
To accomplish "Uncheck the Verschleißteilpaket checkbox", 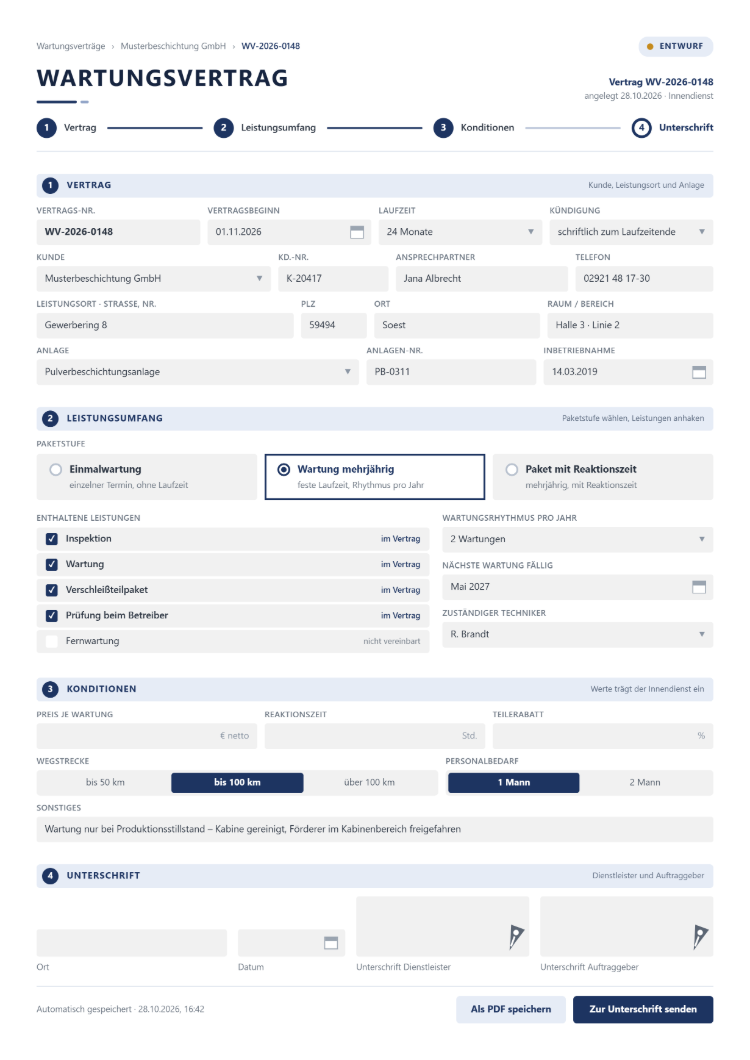I will (x=51, y=590).
